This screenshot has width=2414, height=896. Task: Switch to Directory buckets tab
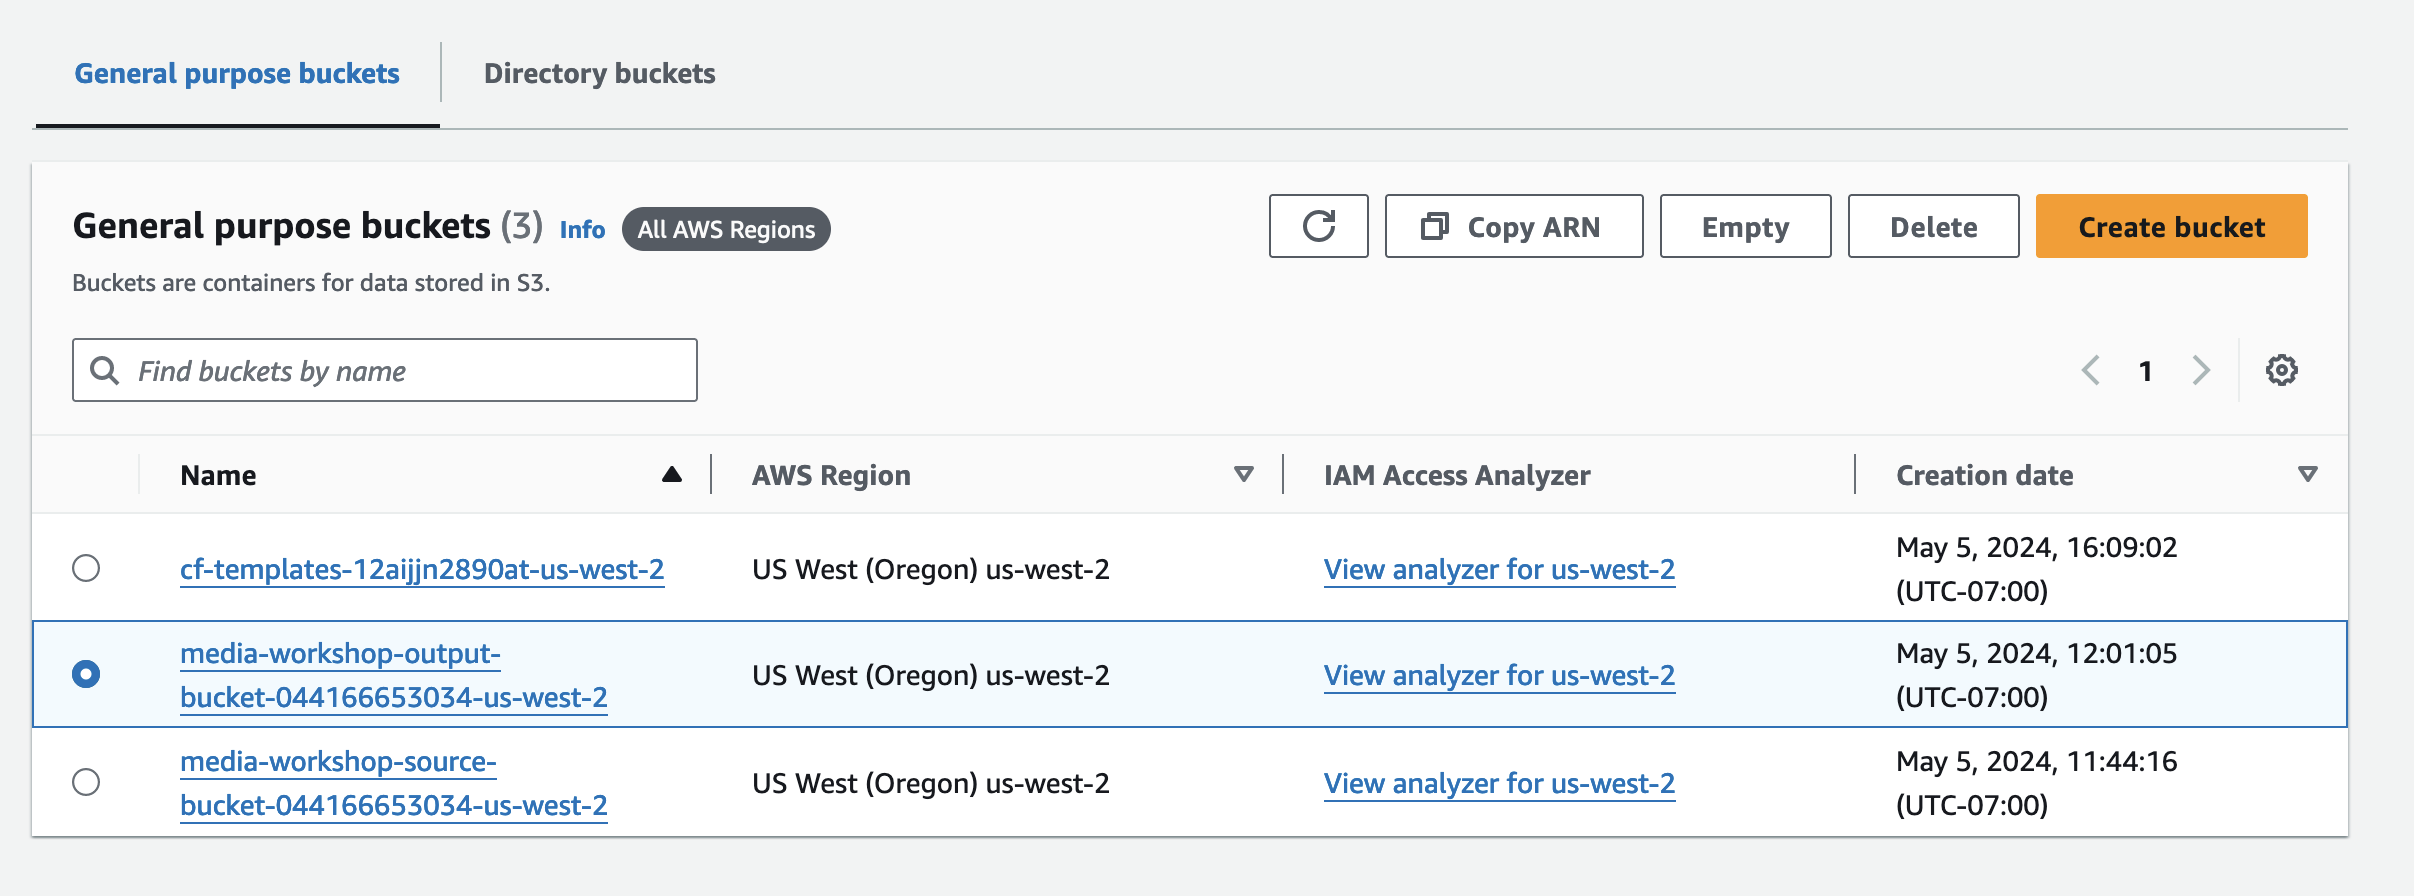tap(599, 74)
